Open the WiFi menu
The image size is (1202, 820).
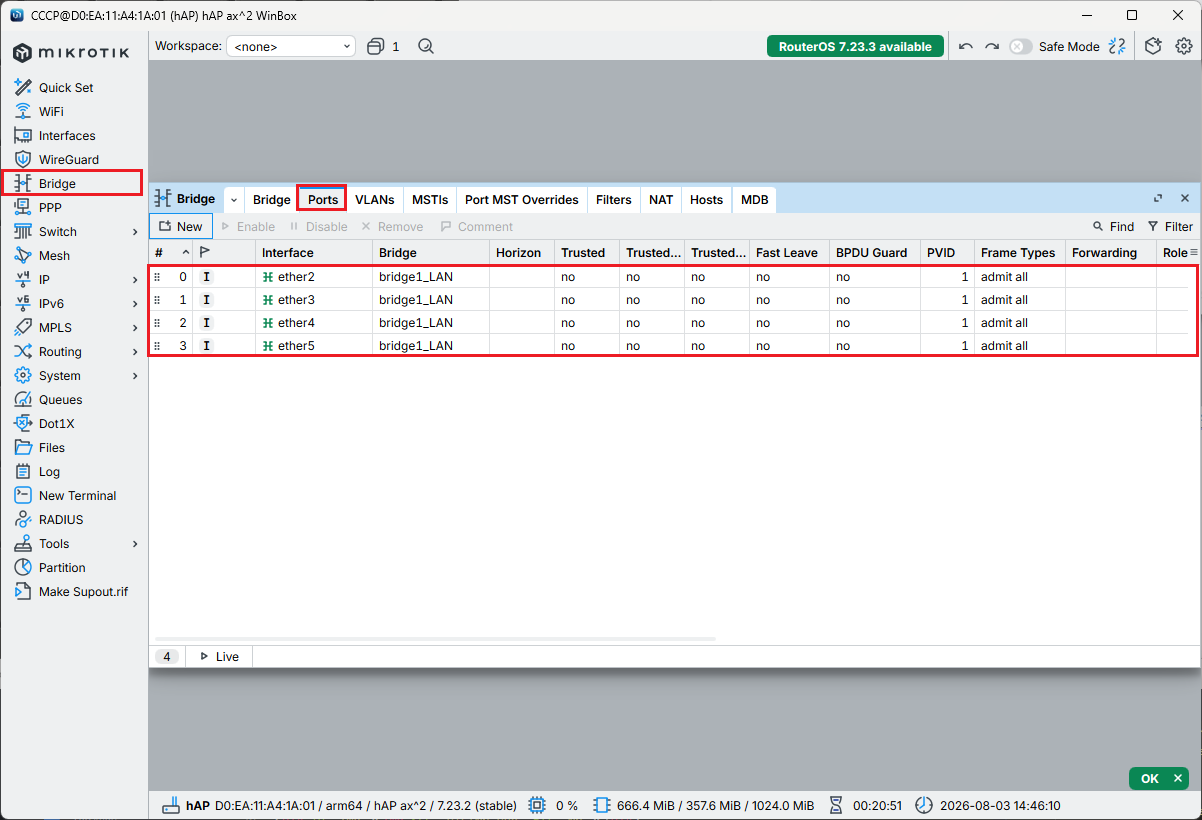(51, 112)
